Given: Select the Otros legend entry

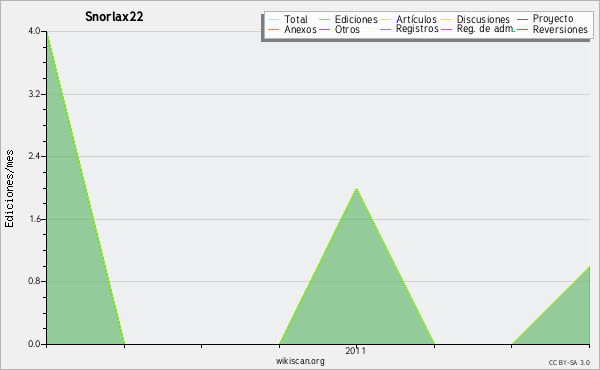Looking at the screenshot, I should (x=347, y=29).
